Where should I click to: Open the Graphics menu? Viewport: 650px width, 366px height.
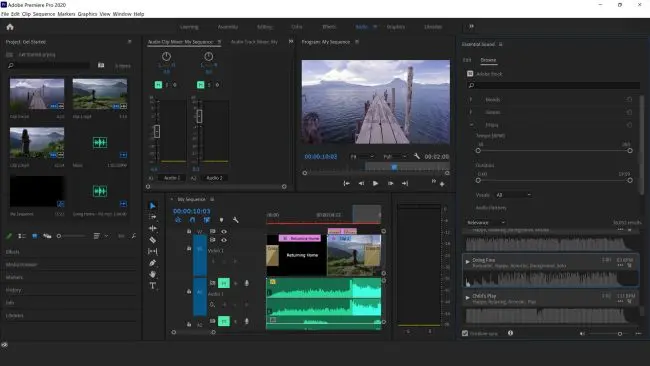pyautogui.click(x=87, y=14)
